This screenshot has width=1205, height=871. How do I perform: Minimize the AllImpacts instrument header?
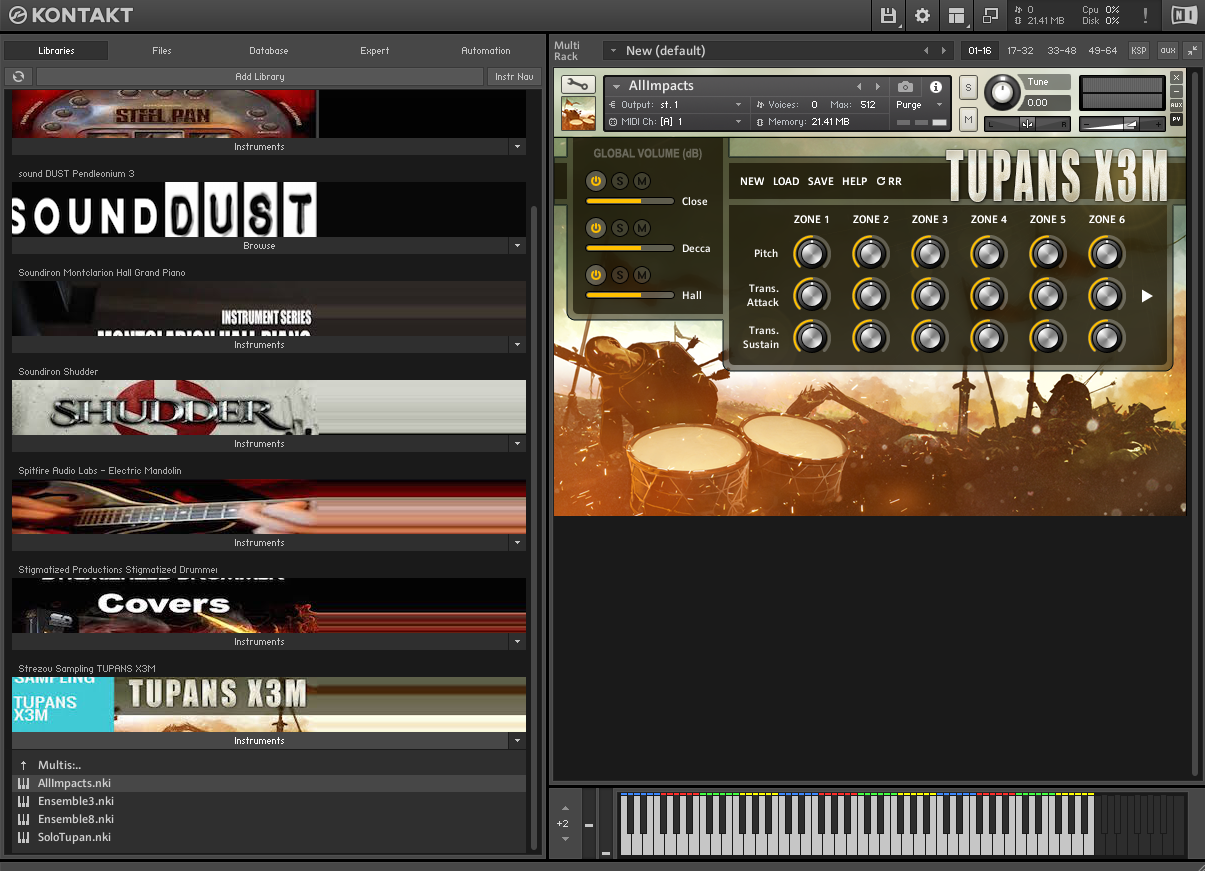coord(1176,91)
